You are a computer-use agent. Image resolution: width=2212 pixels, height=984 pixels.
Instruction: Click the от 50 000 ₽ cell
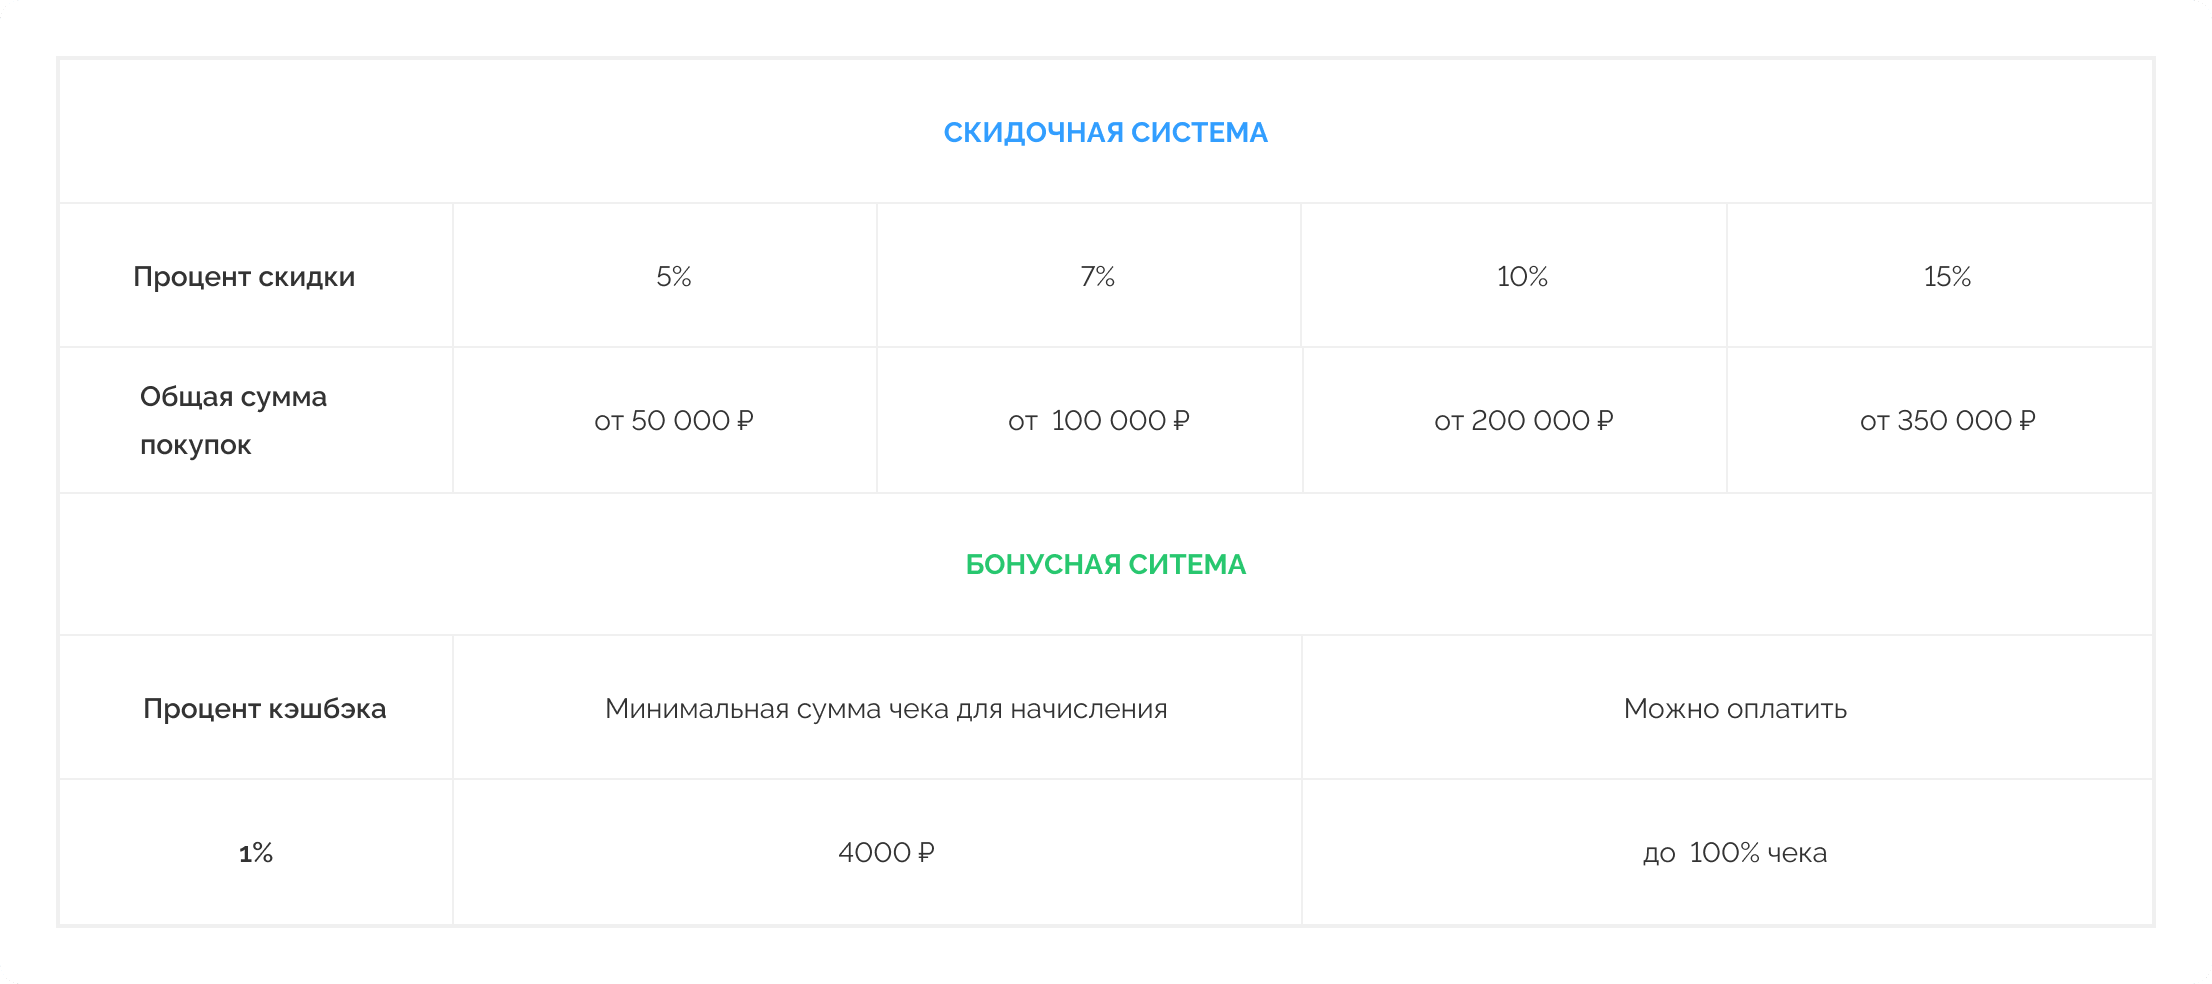pos(674,421)
